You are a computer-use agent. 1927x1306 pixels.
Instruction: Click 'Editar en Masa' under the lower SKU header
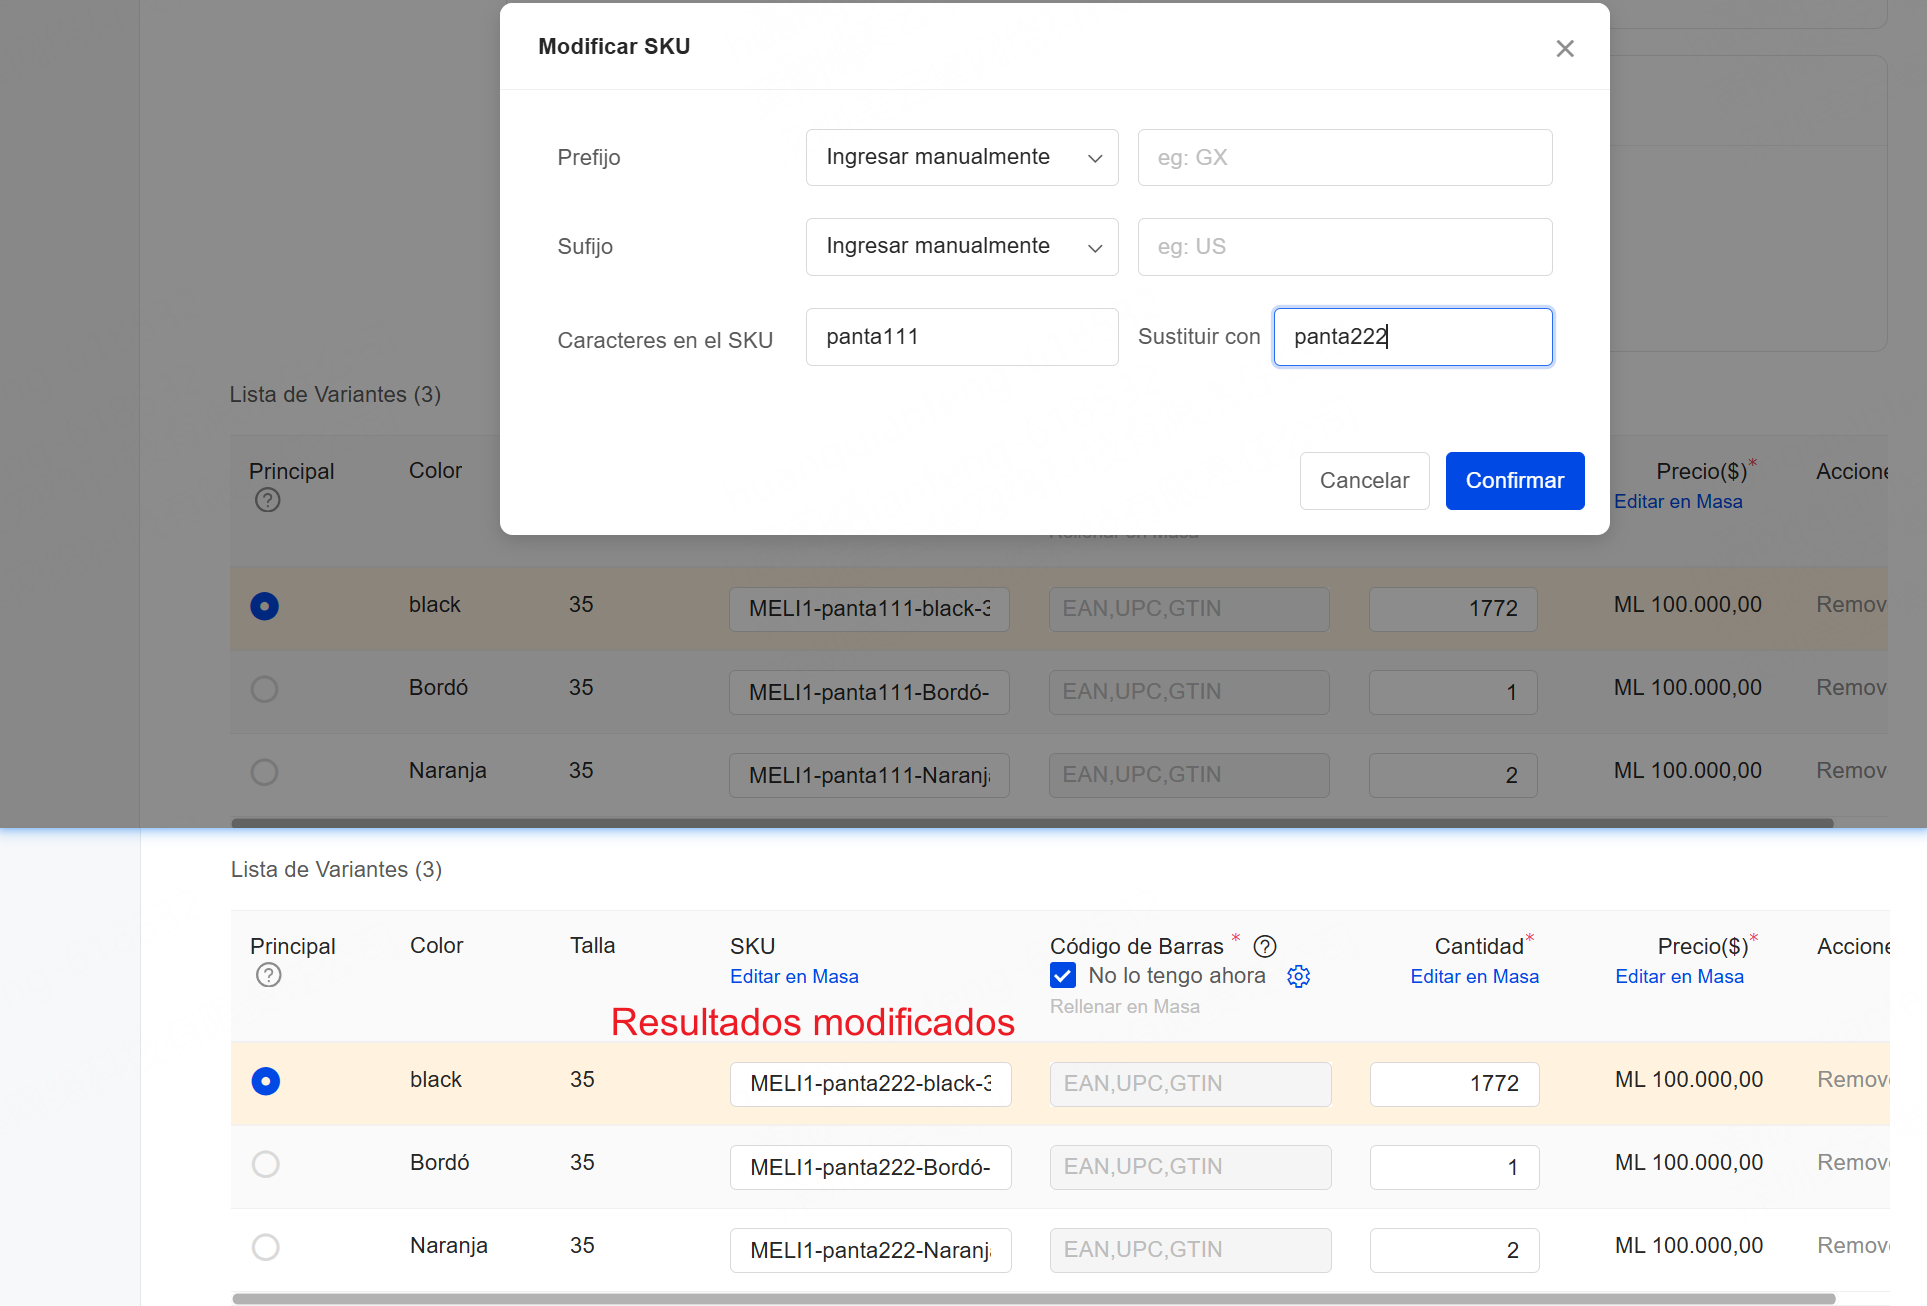[794, 976]
